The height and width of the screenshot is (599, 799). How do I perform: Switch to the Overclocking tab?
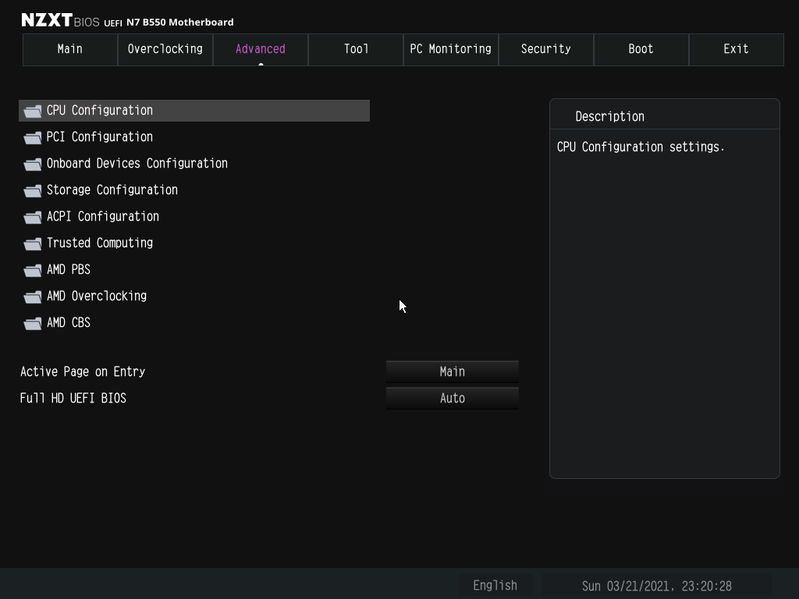coord(165,49)
